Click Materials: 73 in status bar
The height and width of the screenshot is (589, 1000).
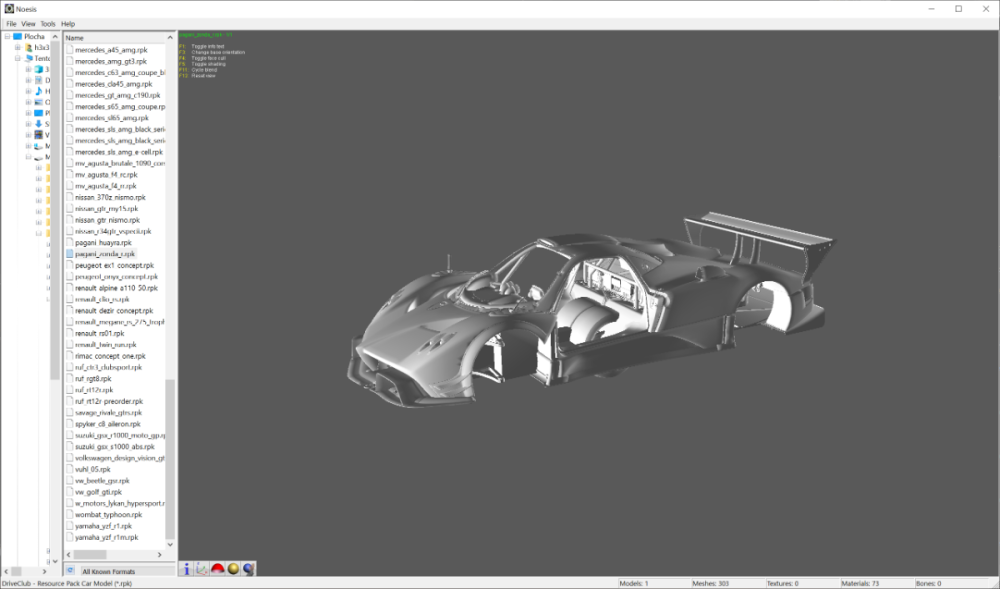(860, 583)
